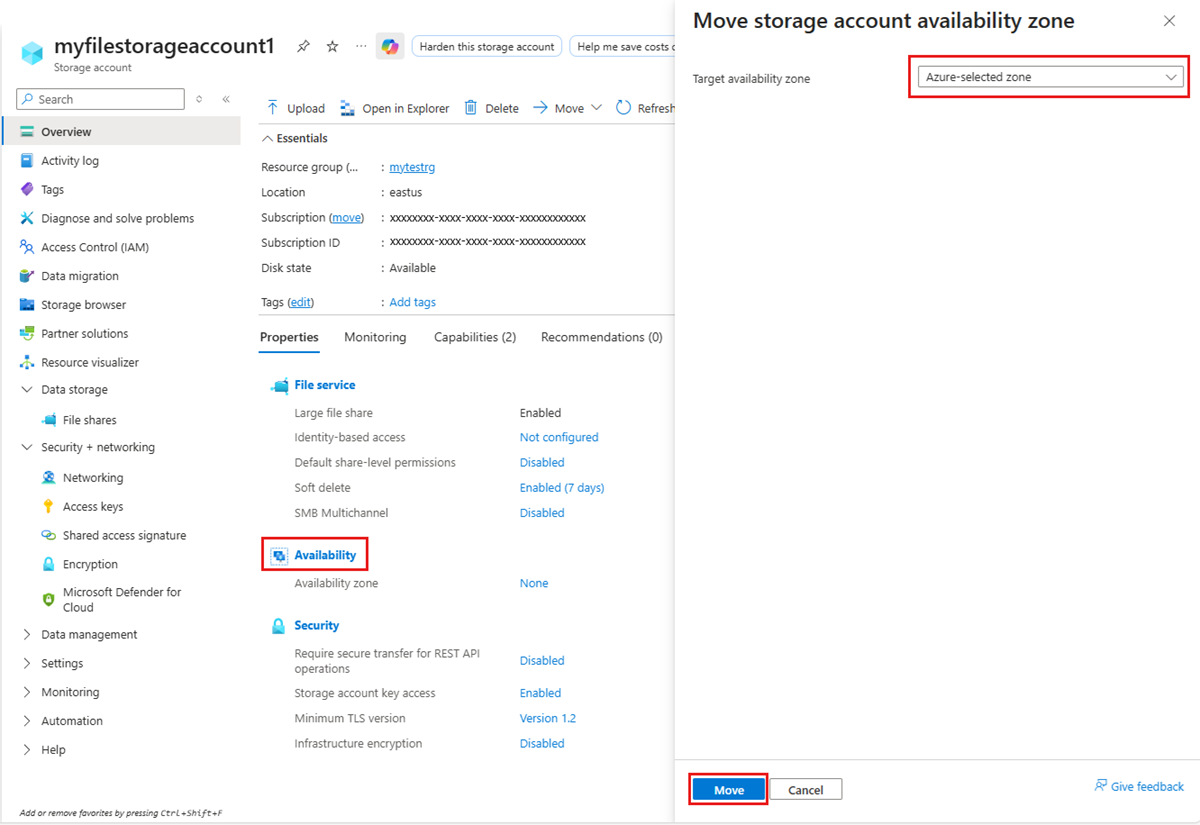The image size is (1200, 825).
Task: Open the Copilot icon button
Action: [x=390, y=46]
